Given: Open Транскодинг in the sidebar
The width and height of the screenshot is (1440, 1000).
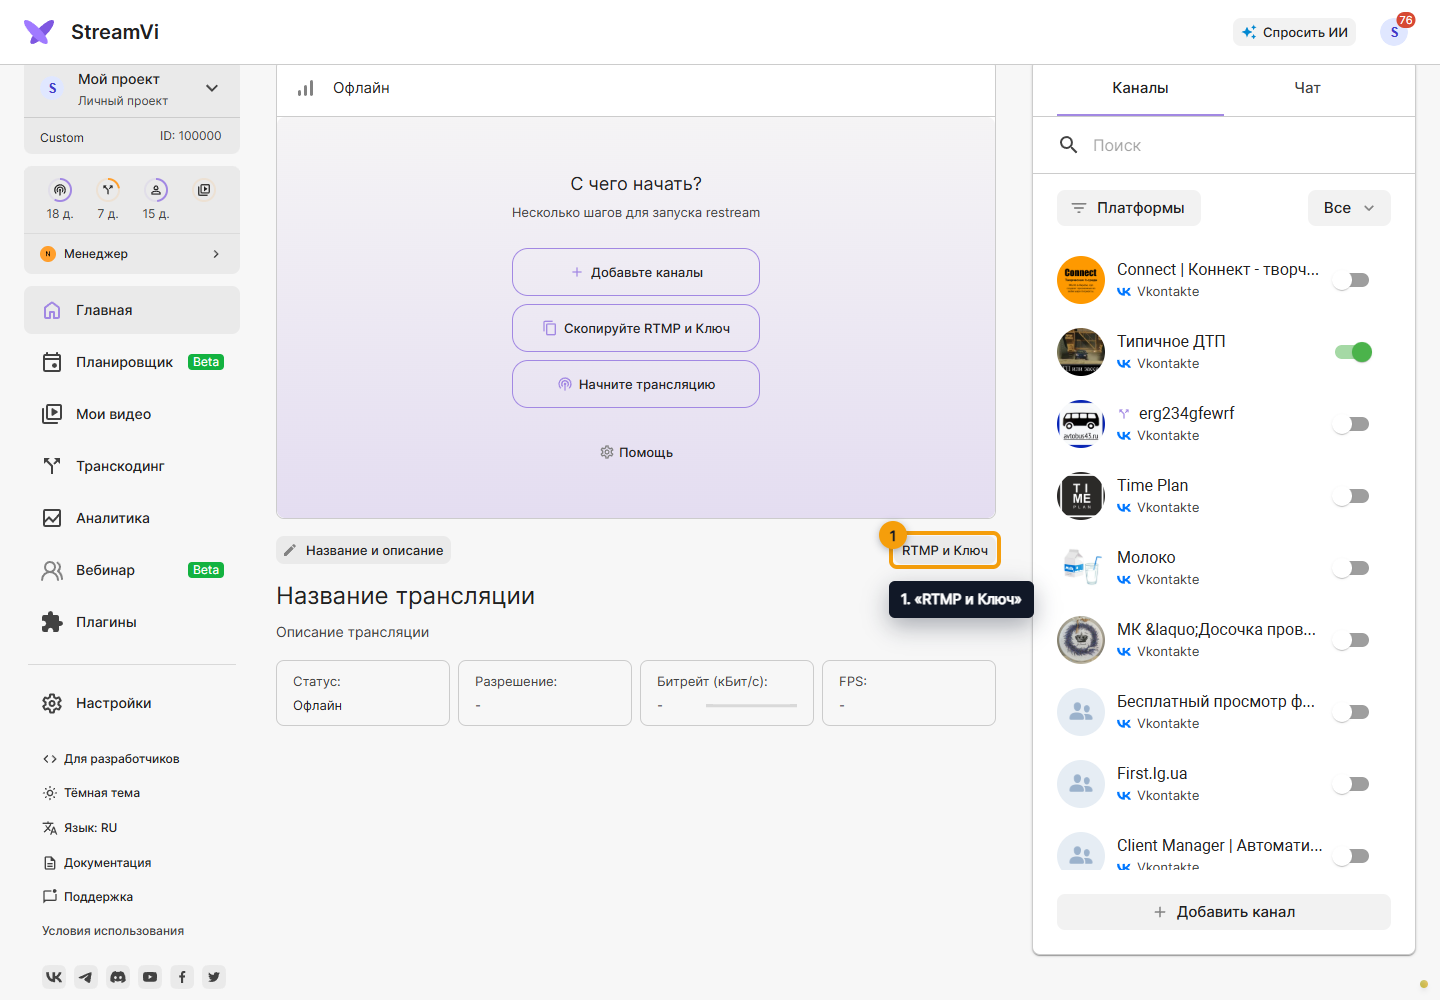Looking at the screenshot, I should 132,466.
